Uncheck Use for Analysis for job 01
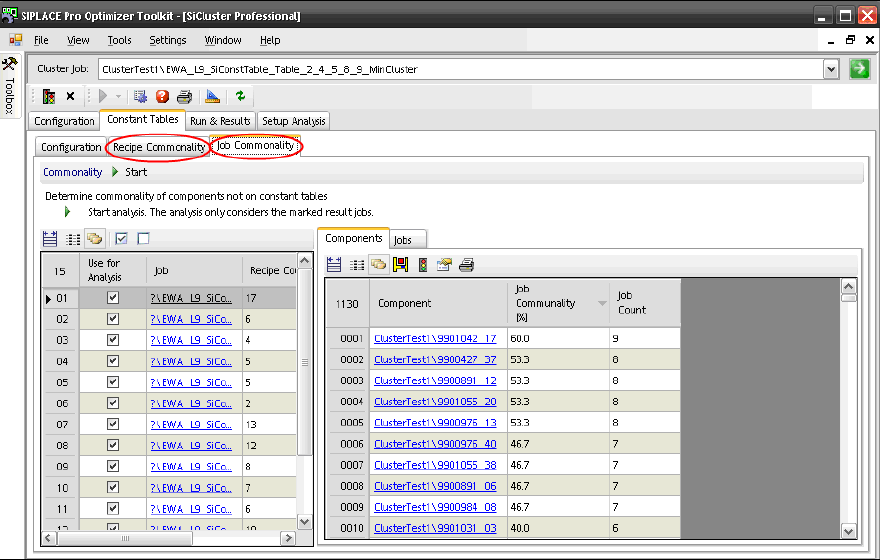880x560 pixels. 112,298
